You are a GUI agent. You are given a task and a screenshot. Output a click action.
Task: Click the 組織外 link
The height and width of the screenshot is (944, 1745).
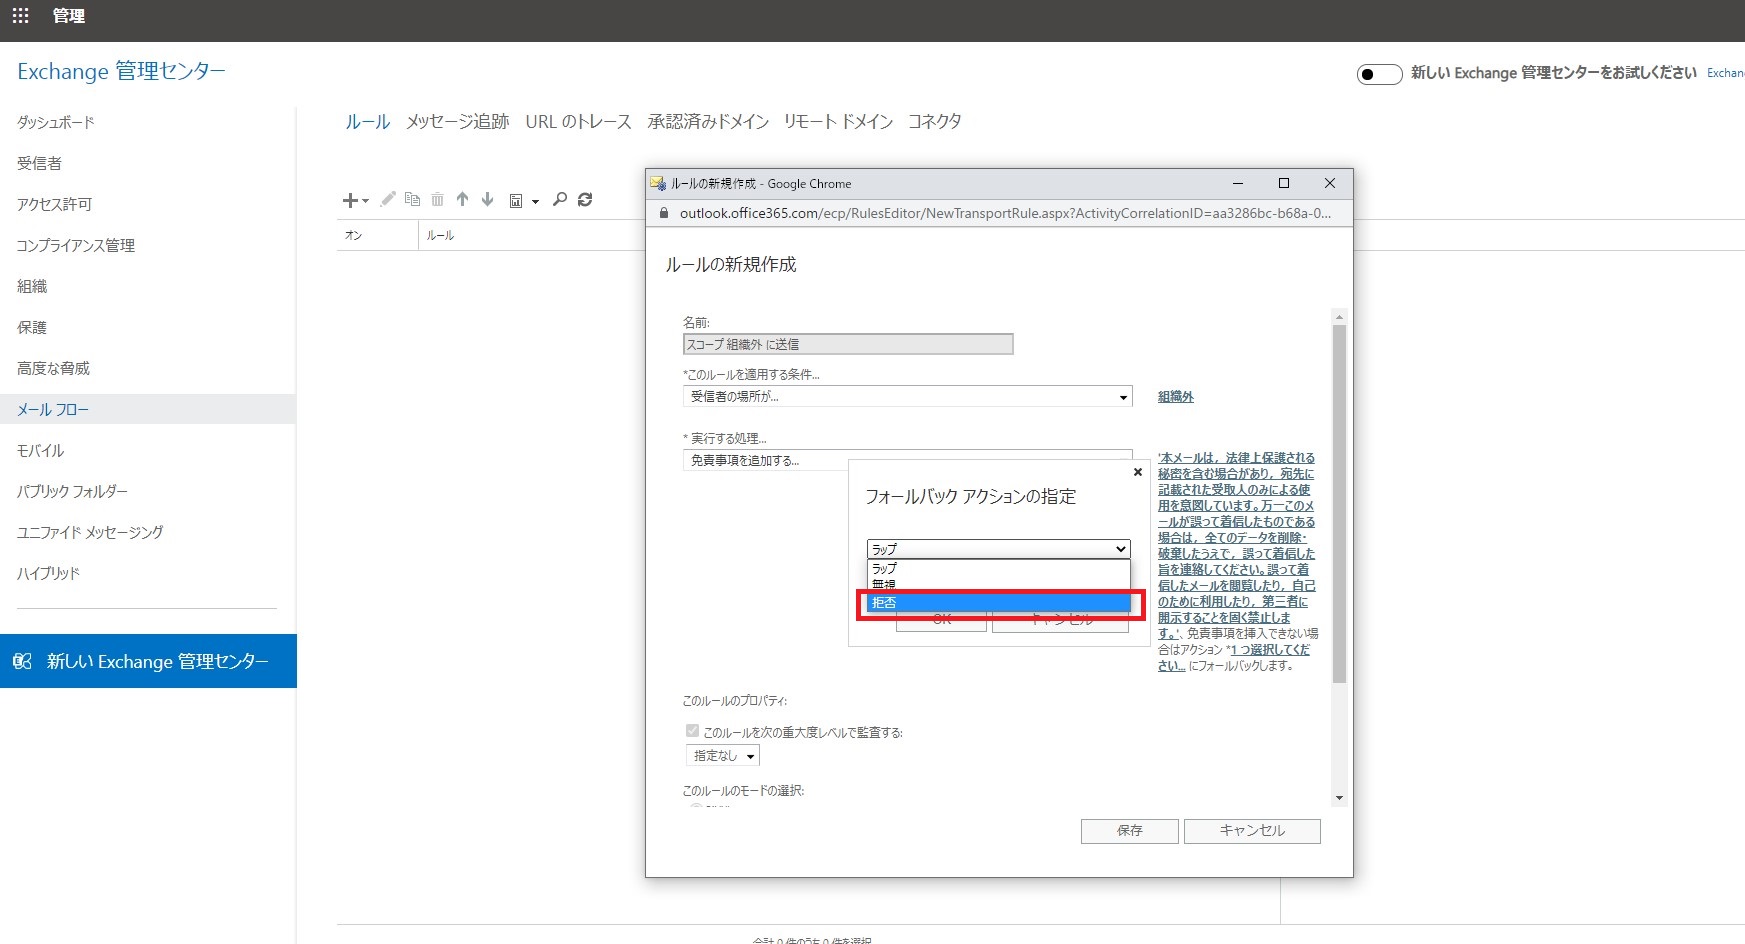pos(1175,397)
